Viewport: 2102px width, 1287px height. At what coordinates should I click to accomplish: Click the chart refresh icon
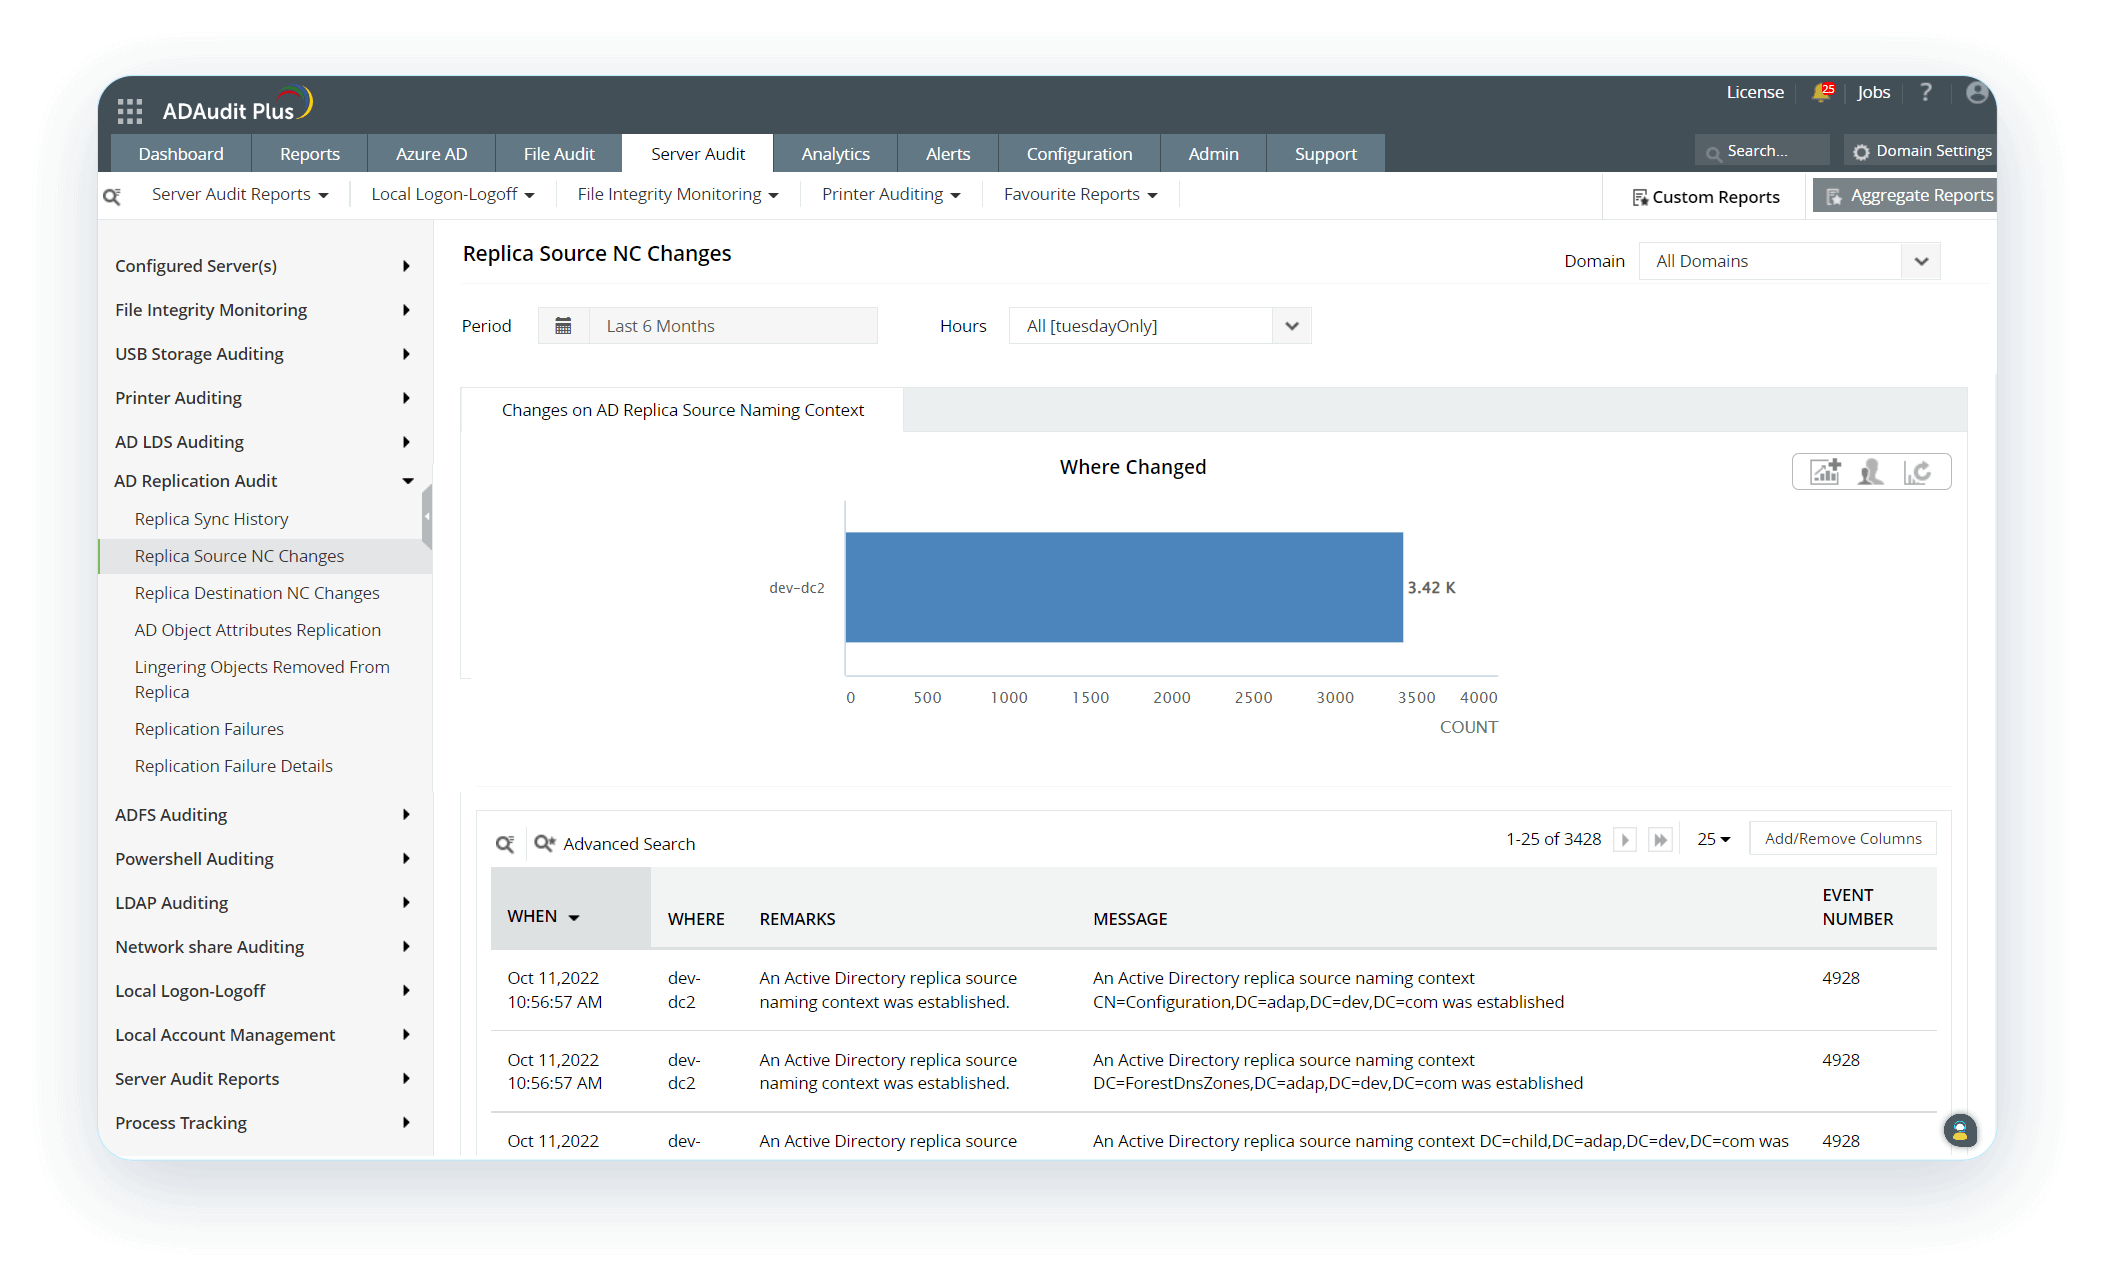click(x=1917, y=472)
